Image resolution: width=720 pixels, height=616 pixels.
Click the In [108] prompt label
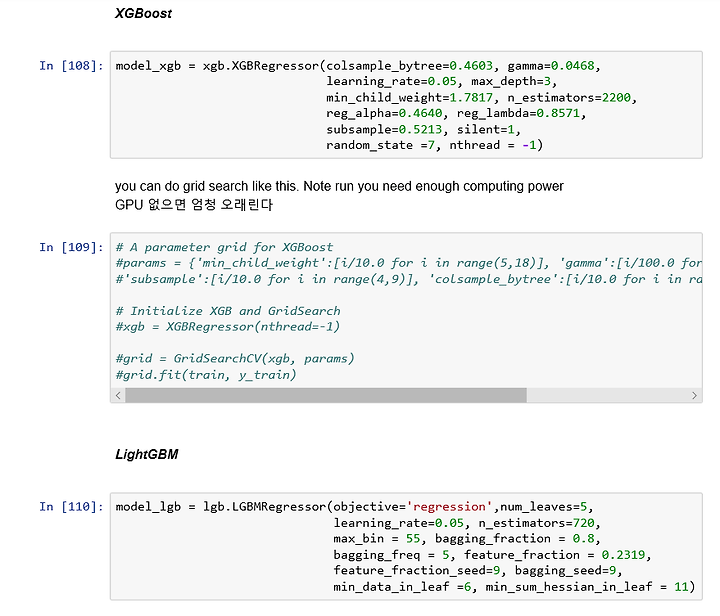[x=71, y=66]
